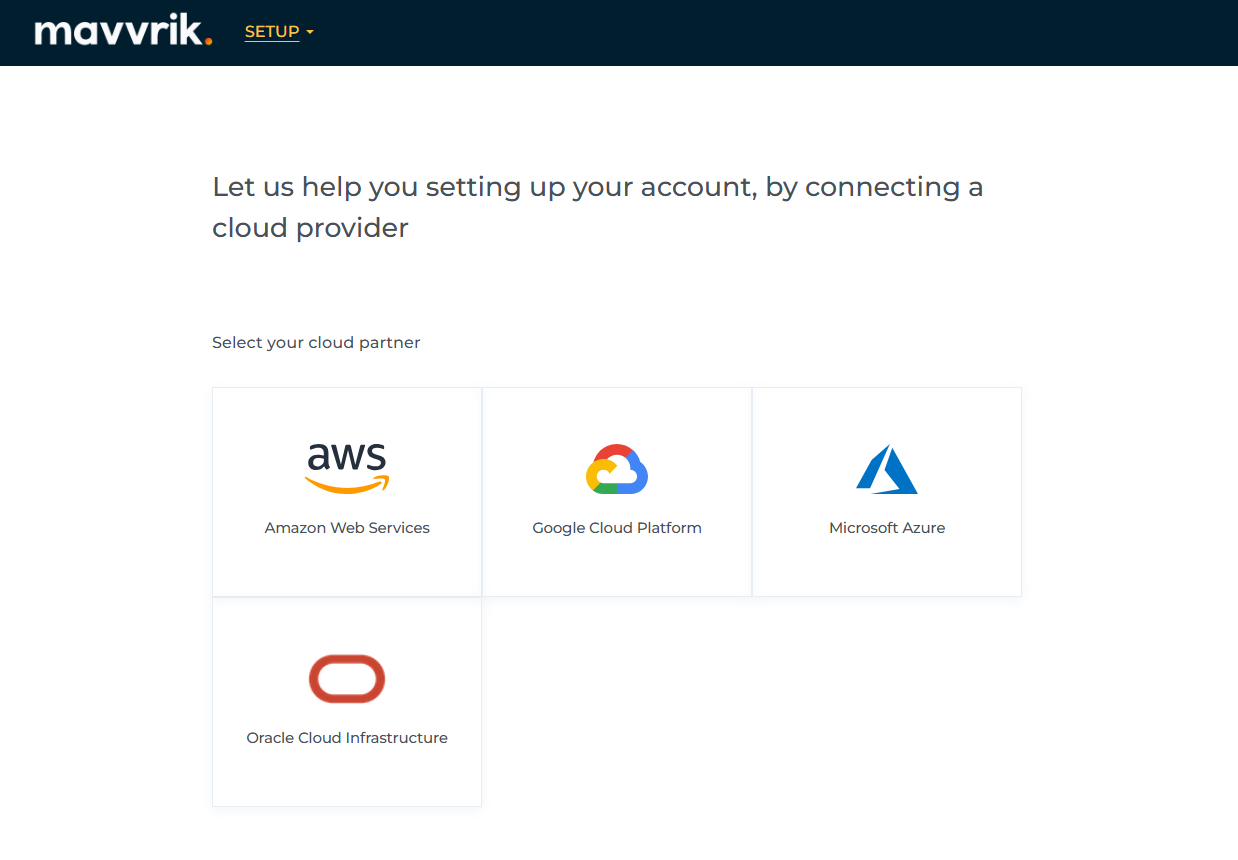Viewport: 1238px width, 860px height.
Task: Click the orange dot in mavvrik logo
Action: 208,42
